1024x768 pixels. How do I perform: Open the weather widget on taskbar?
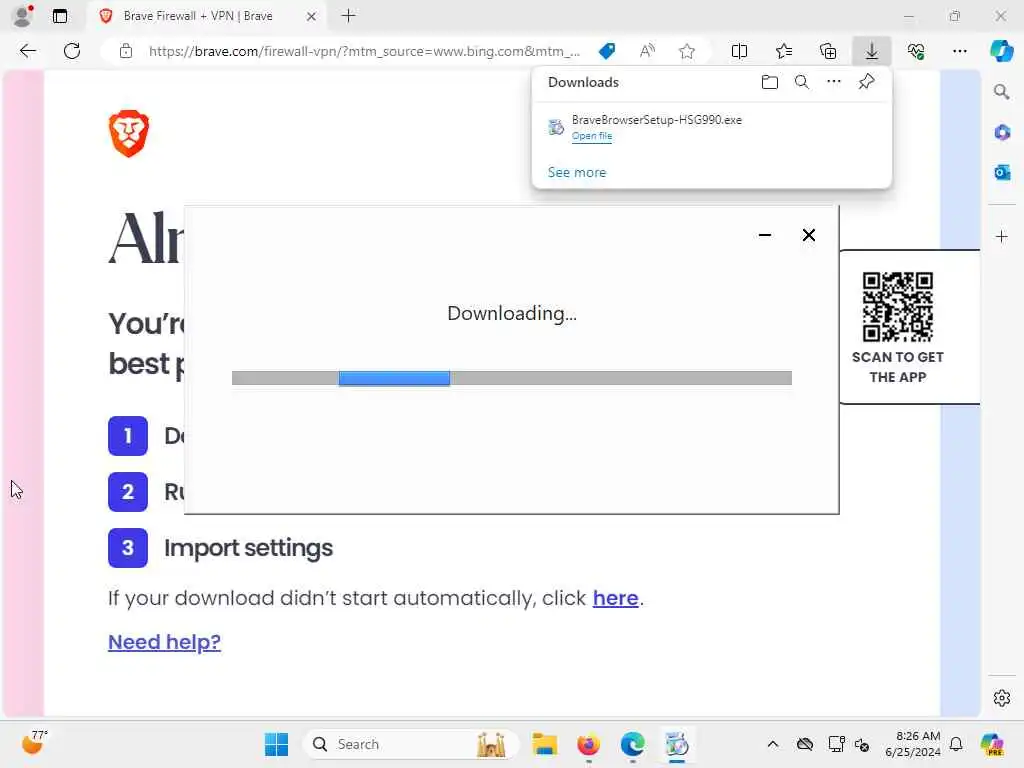tap(34, 743)
